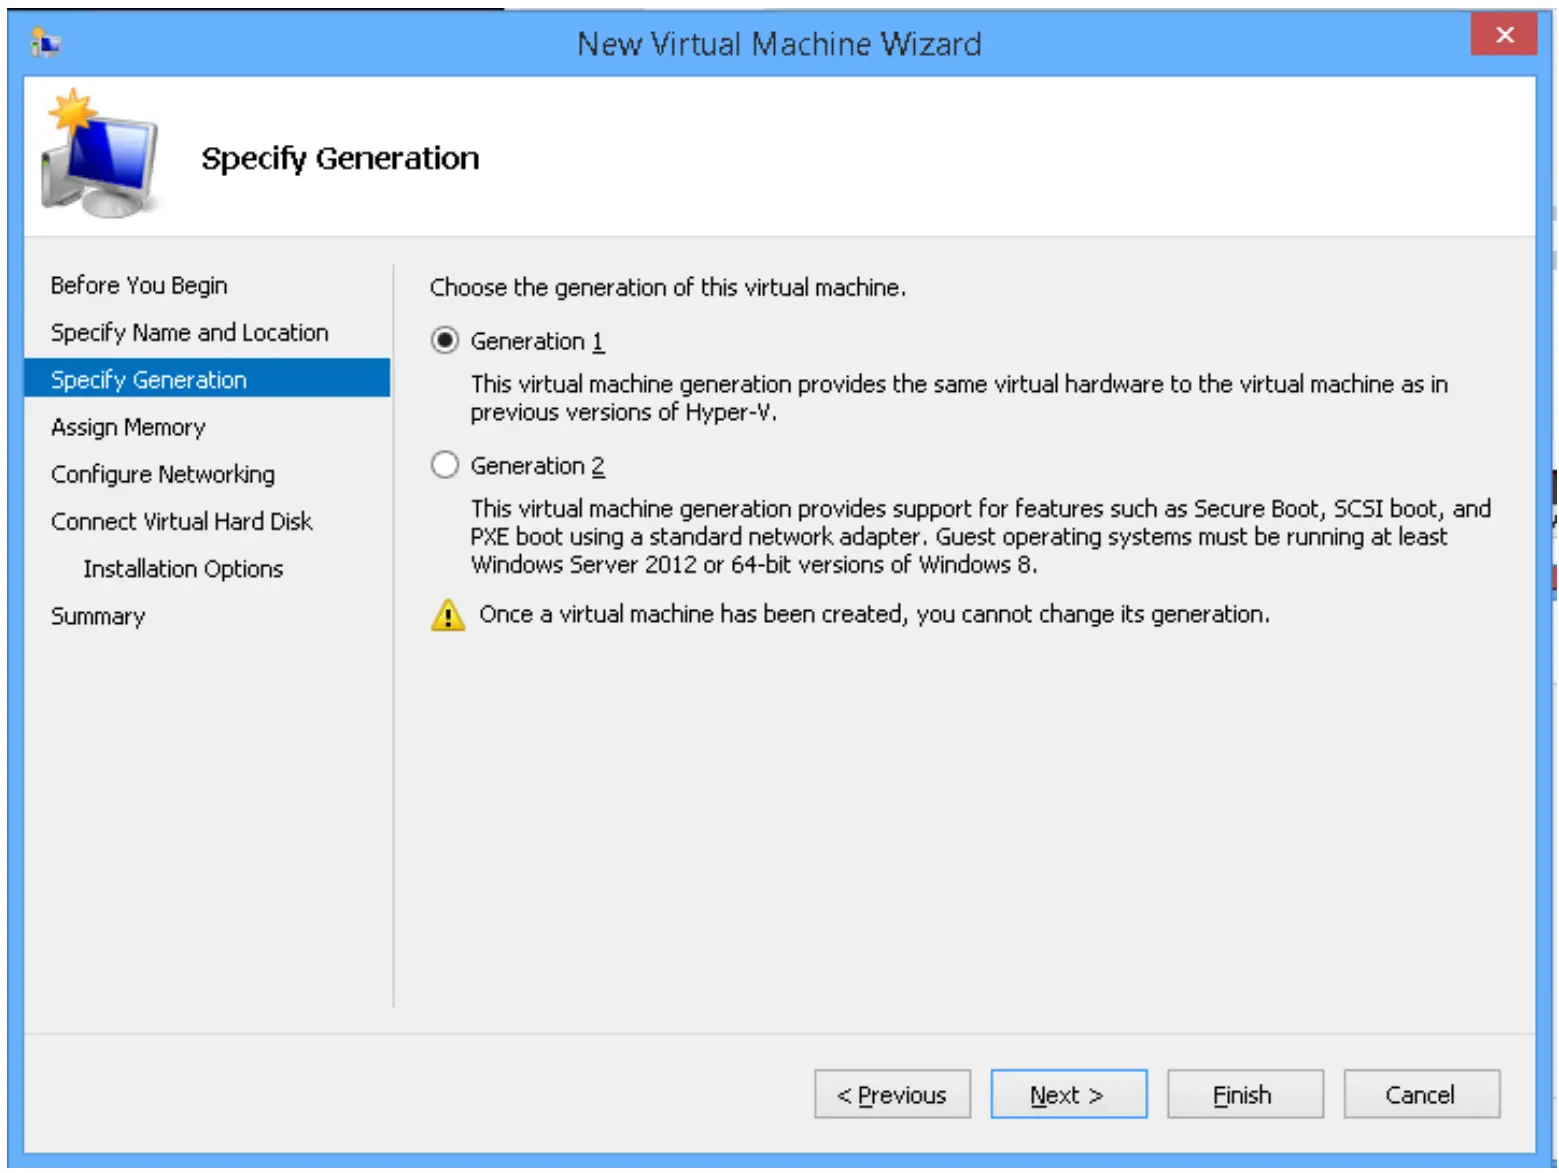Viewport: 1559px width, 1173px height.
Task: Cancel the wizard
Action: [1421, 1095]
